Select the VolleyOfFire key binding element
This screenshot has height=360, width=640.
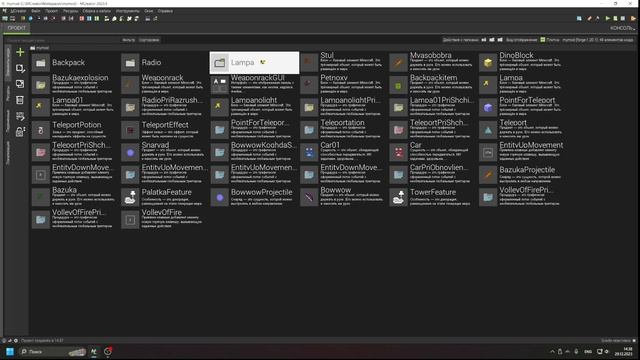click(x=164, y=220)
